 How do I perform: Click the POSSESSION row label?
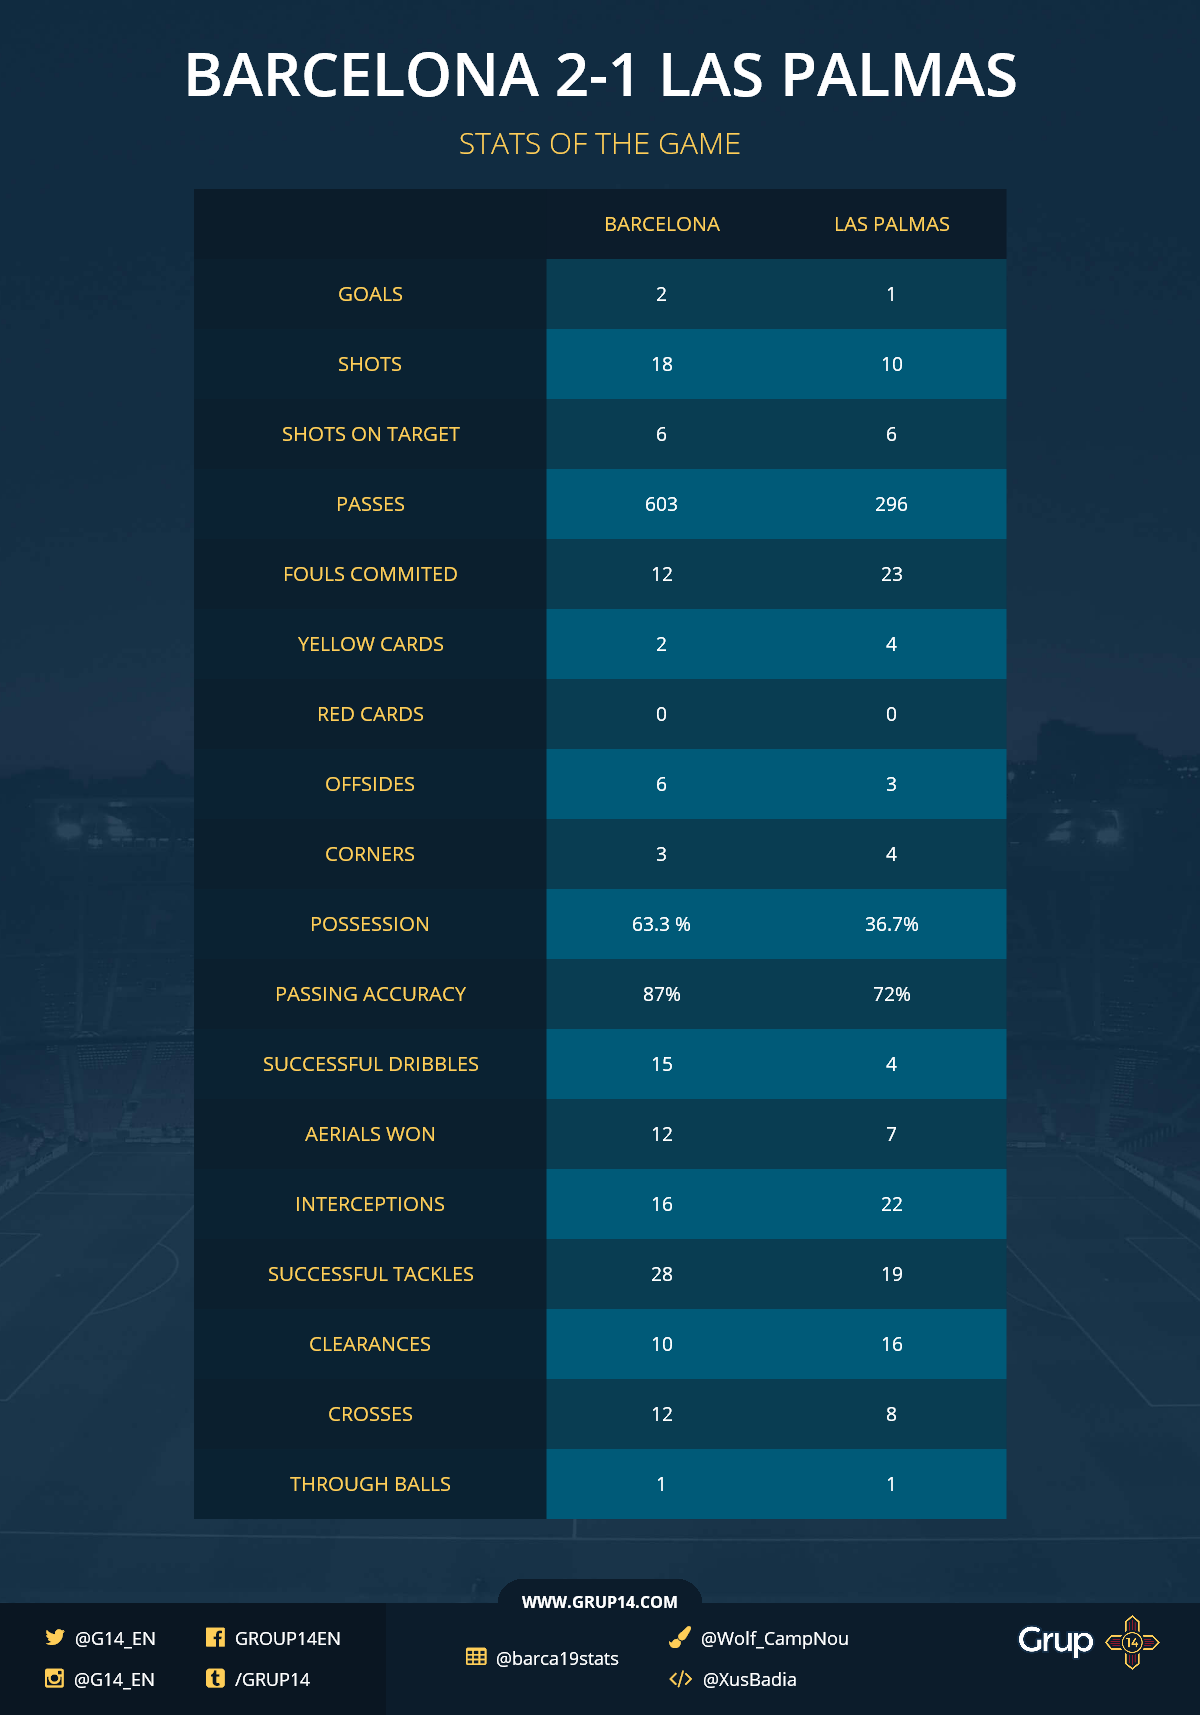[x=370, y=924]
